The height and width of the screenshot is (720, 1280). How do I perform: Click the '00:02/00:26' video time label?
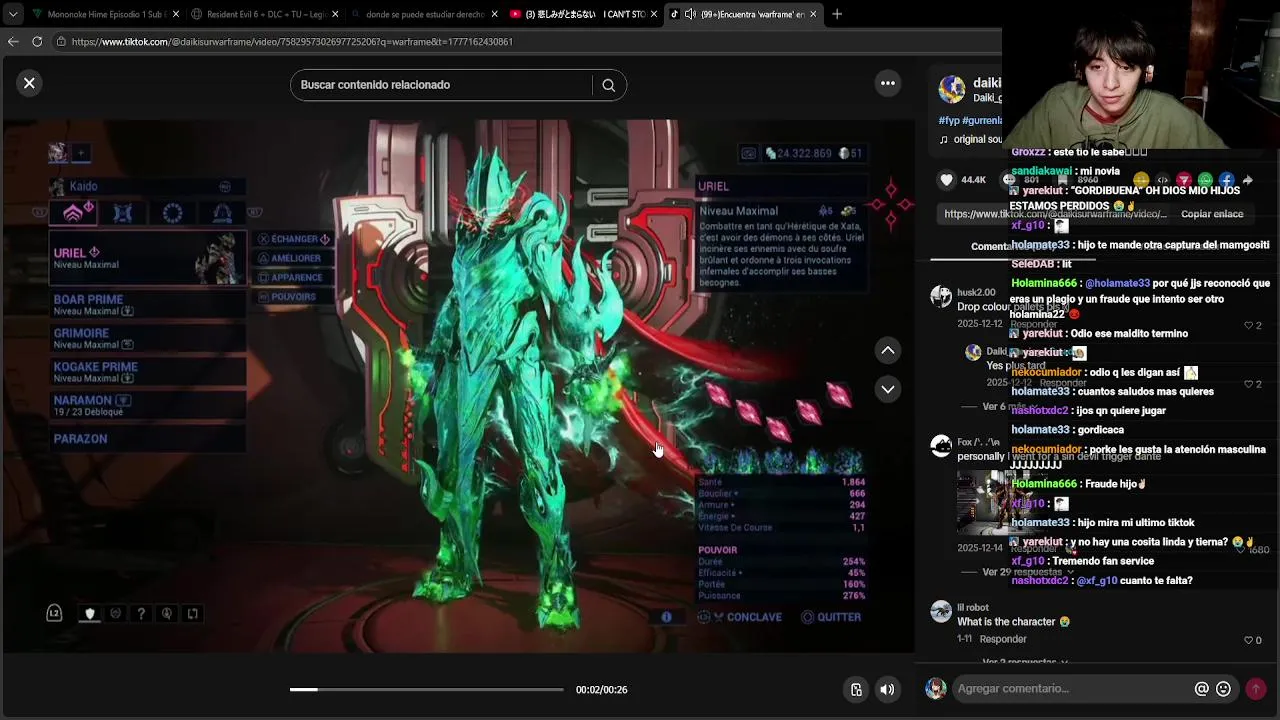[x=601, y=689]
